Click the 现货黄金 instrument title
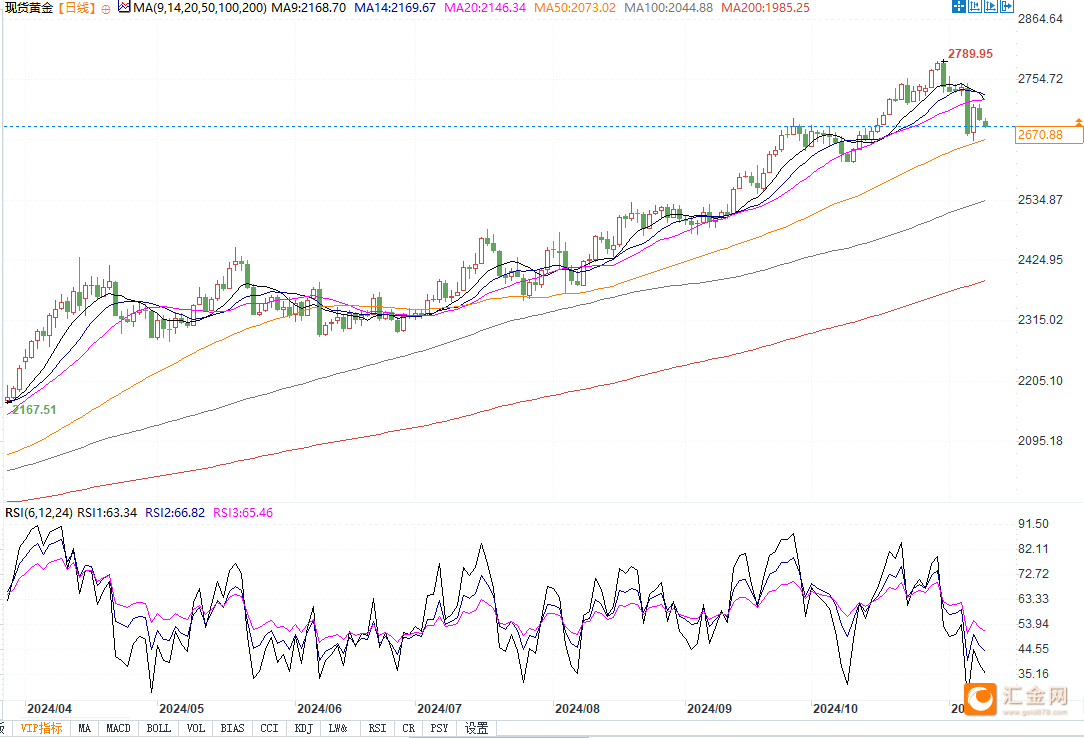 [x=28, y=8]
